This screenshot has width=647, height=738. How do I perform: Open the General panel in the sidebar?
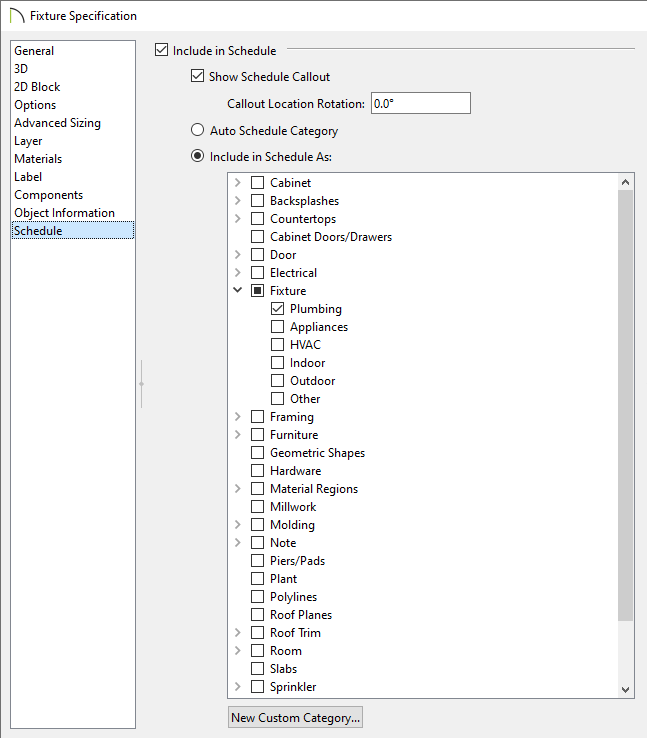click(x=34, y=51)
